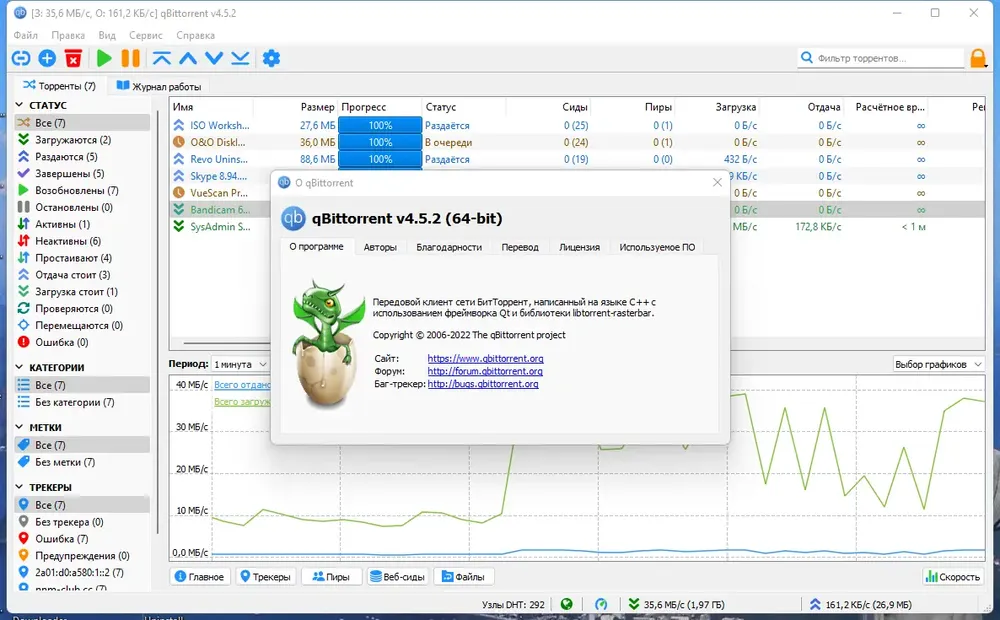Click the orange pause icon in toolbar
The height and width of the screenshot is (620, 1000).
click(131, 59)
